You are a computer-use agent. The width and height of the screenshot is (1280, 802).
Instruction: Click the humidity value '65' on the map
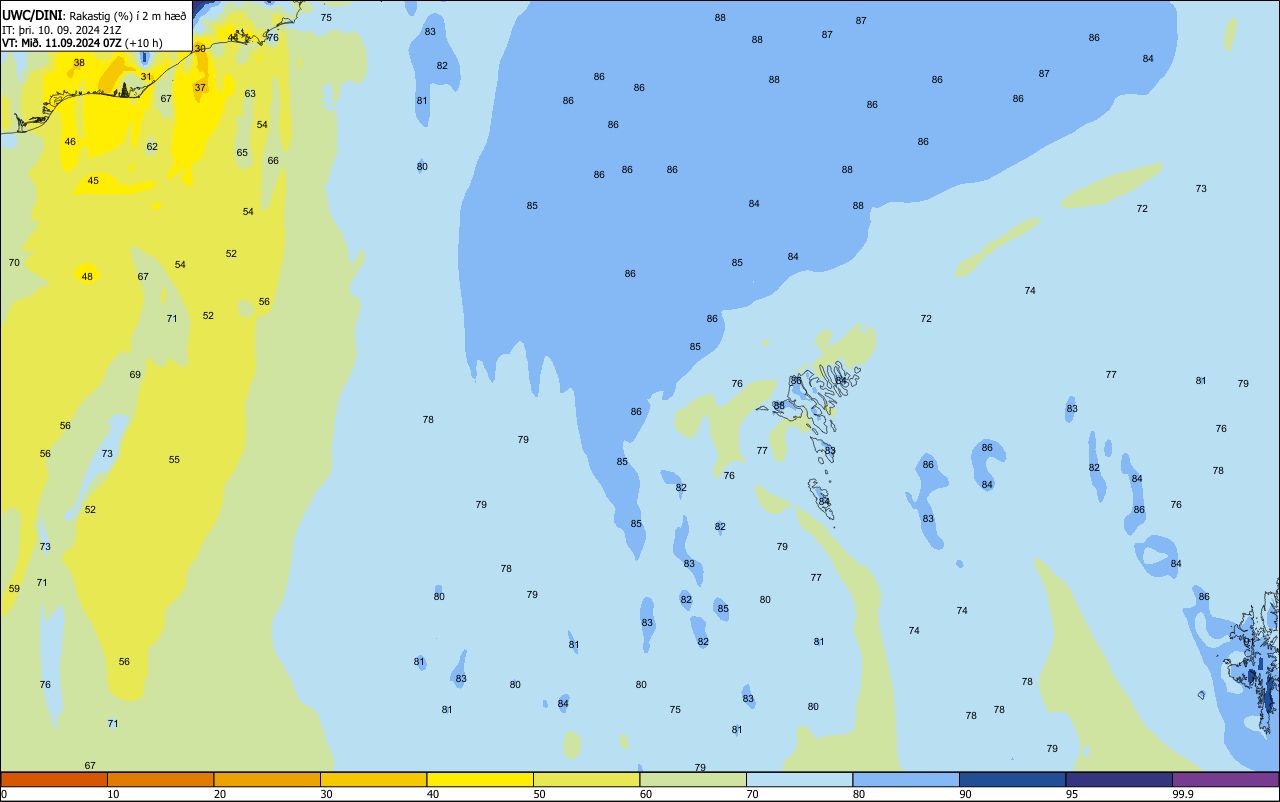pyautogui.click(x=242, y=152)
